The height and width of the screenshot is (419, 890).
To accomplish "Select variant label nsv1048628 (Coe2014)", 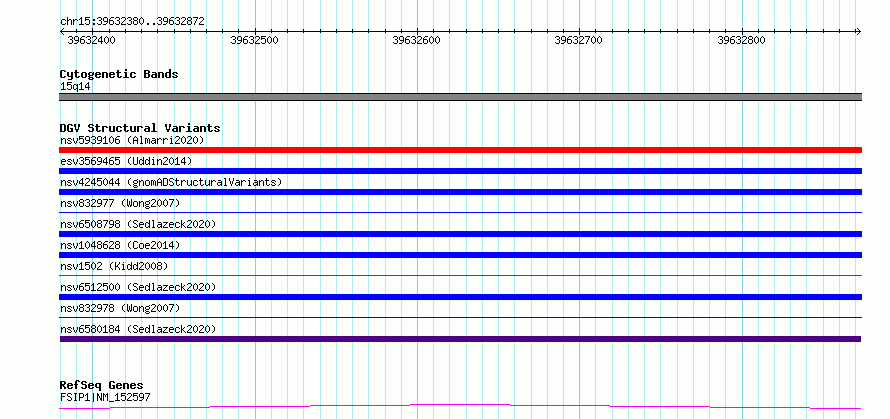I will 120,245.
